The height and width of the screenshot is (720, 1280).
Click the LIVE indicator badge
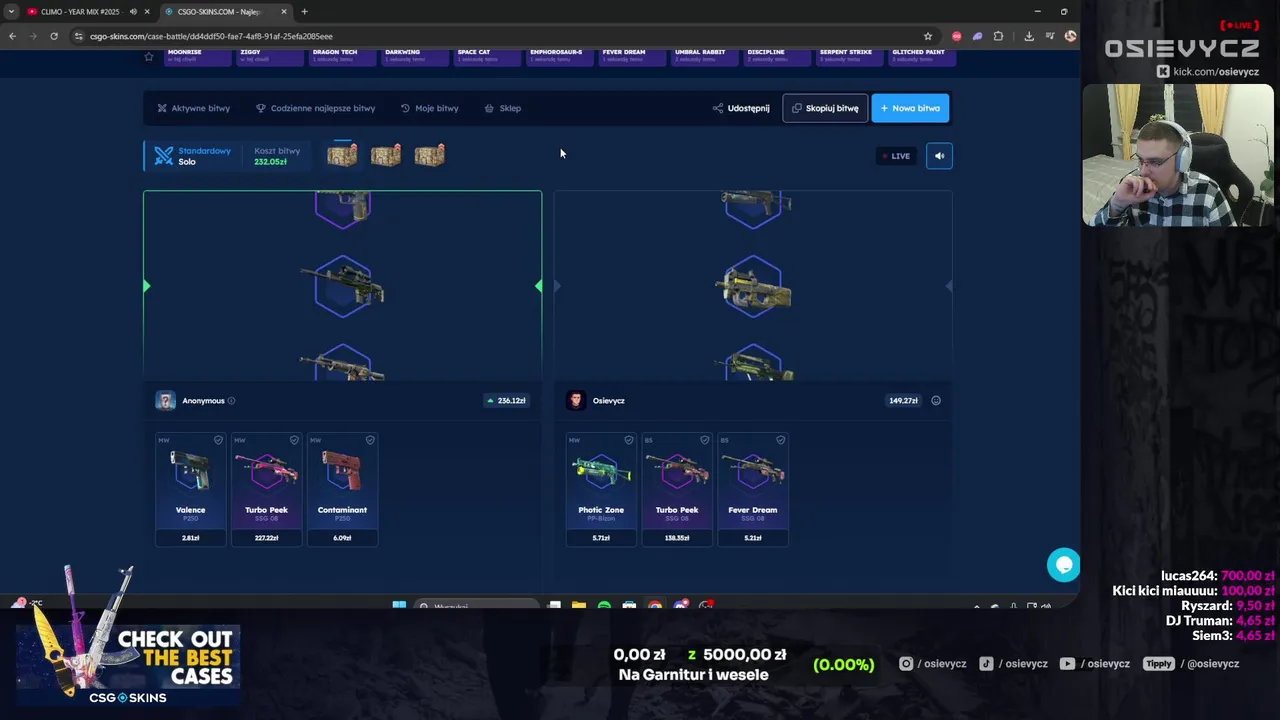895,156
